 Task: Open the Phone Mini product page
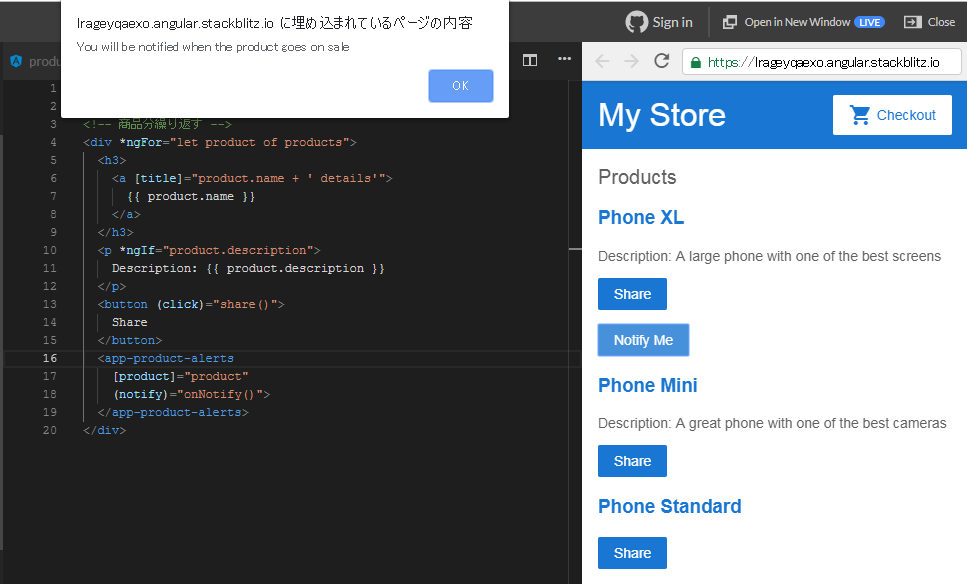(x=647, y=385)
